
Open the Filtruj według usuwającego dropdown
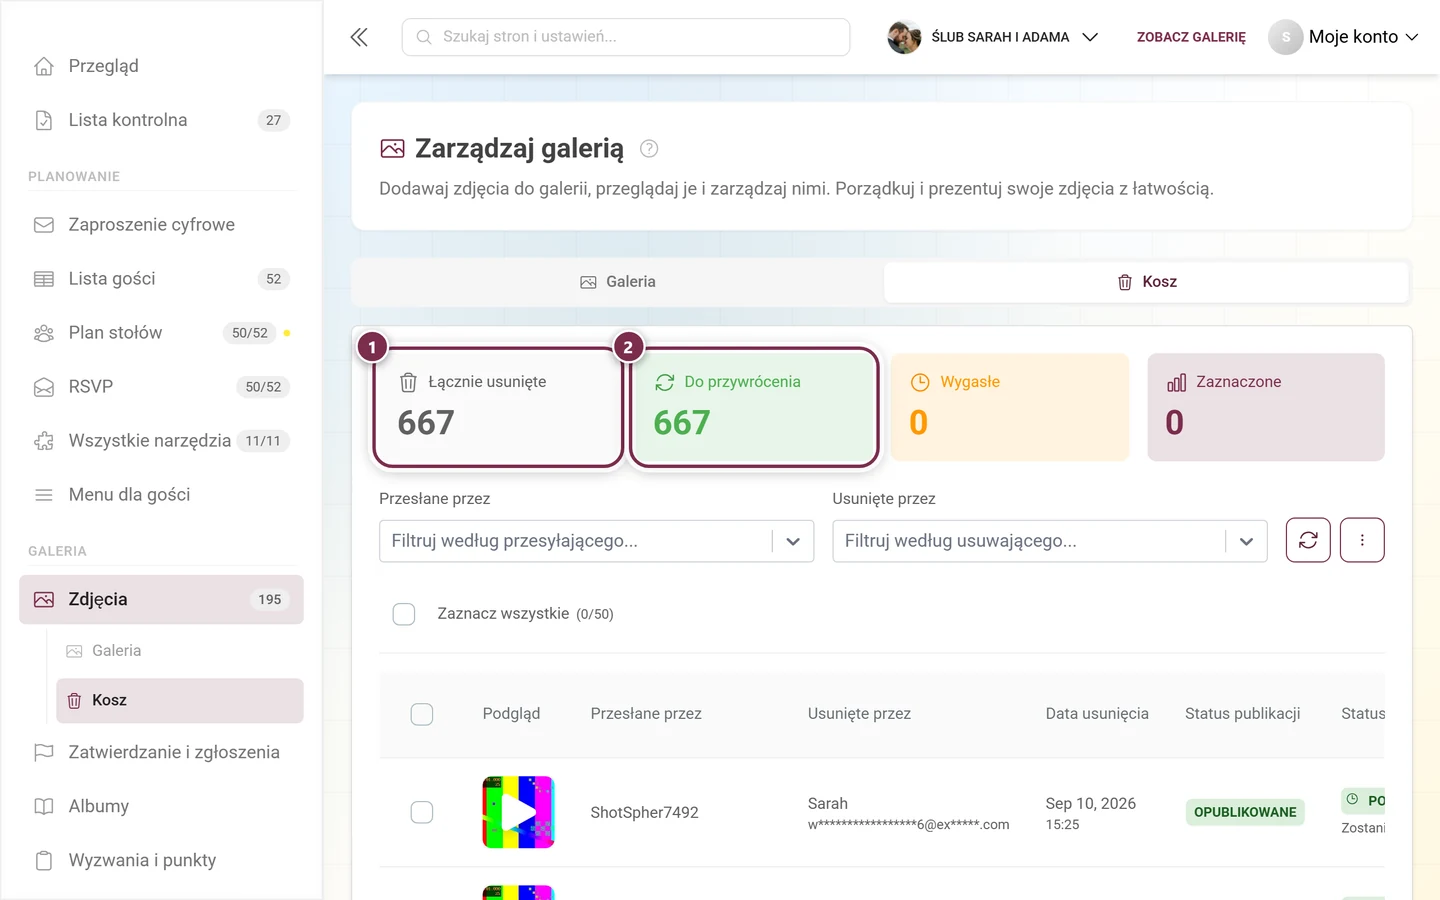click(x=1050, y=541)
